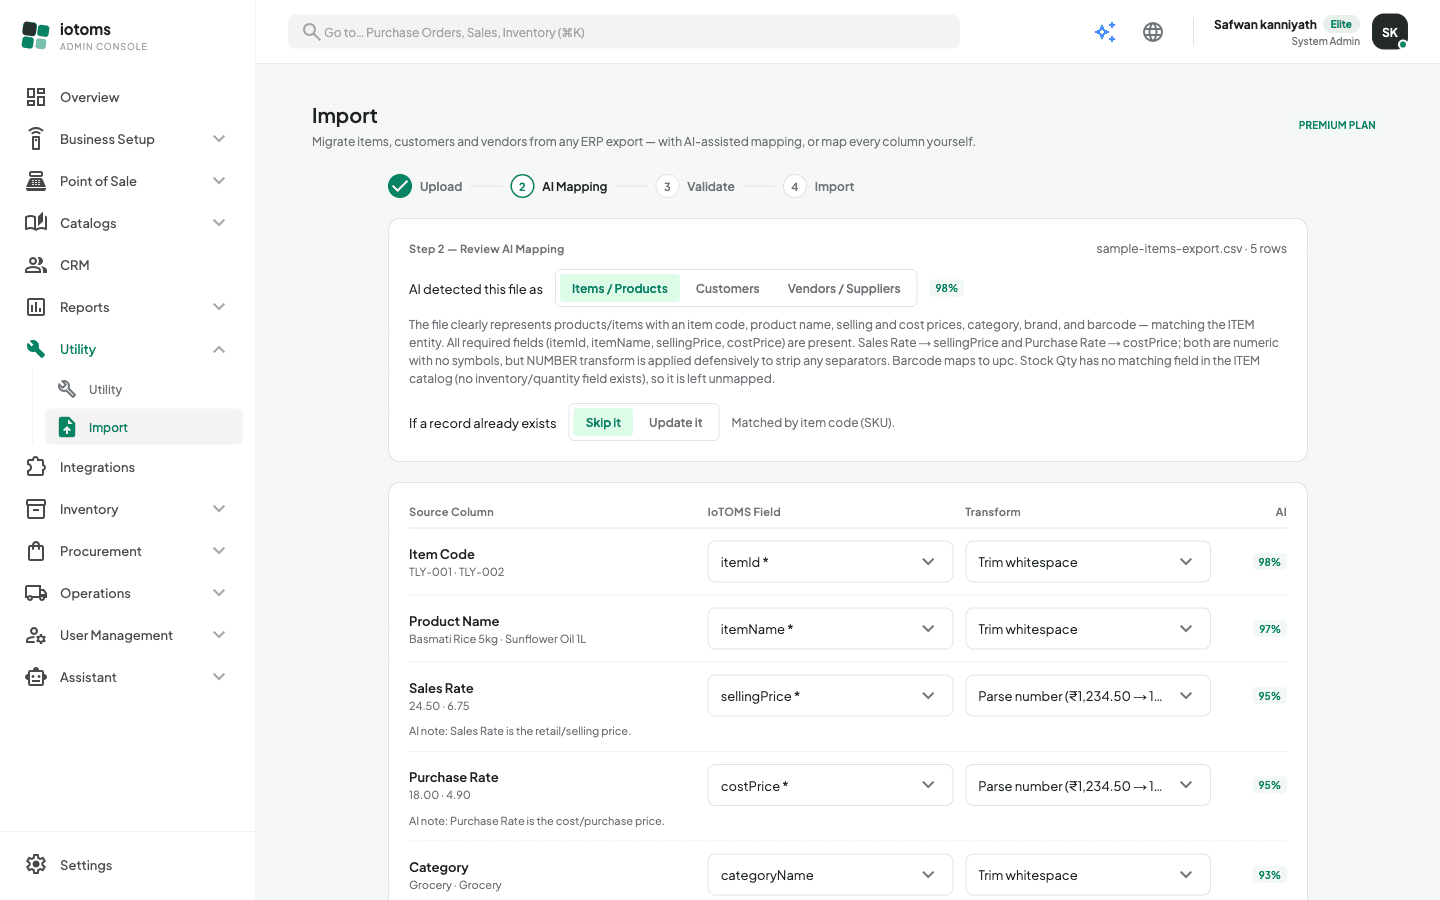Image resolution: width=1440 pixels, height=900 pixels.
Task: Go to Validate step
Action: tap(696, 186)
